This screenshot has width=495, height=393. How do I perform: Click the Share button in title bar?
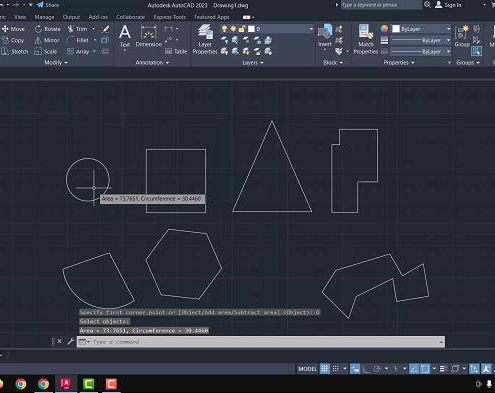click(x=48, y=5)
